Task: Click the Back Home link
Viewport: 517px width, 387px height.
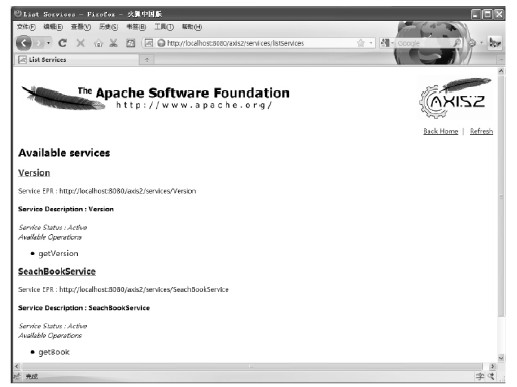Action: 441,131
